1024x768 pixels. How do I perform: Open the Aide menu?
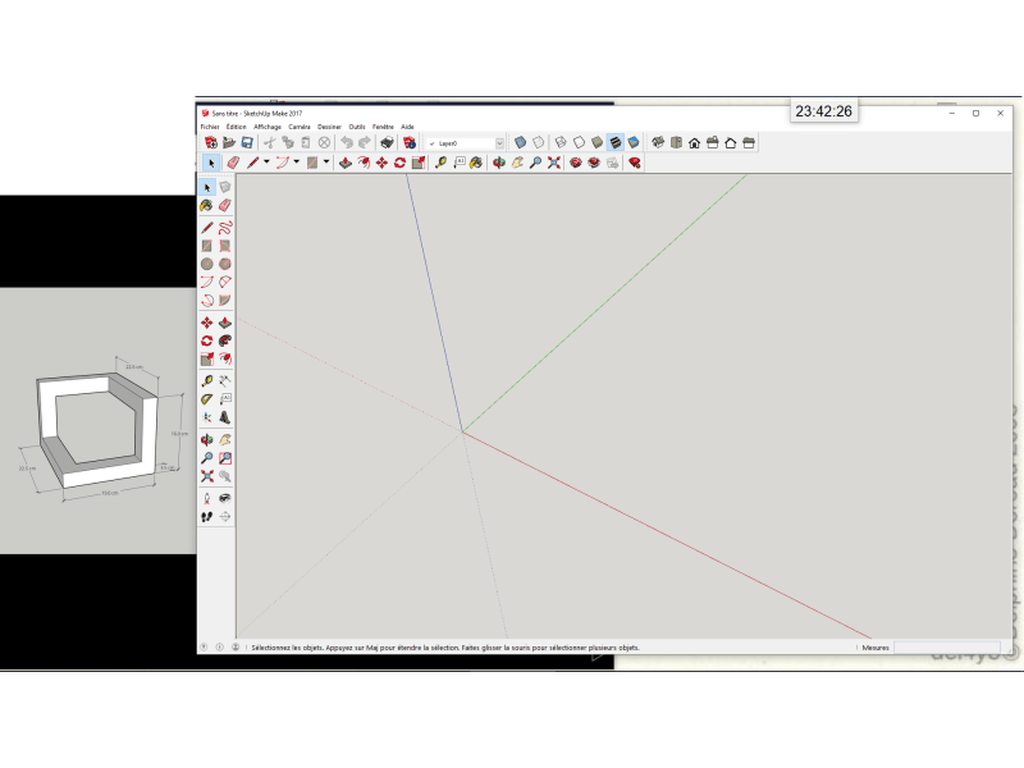408,127
